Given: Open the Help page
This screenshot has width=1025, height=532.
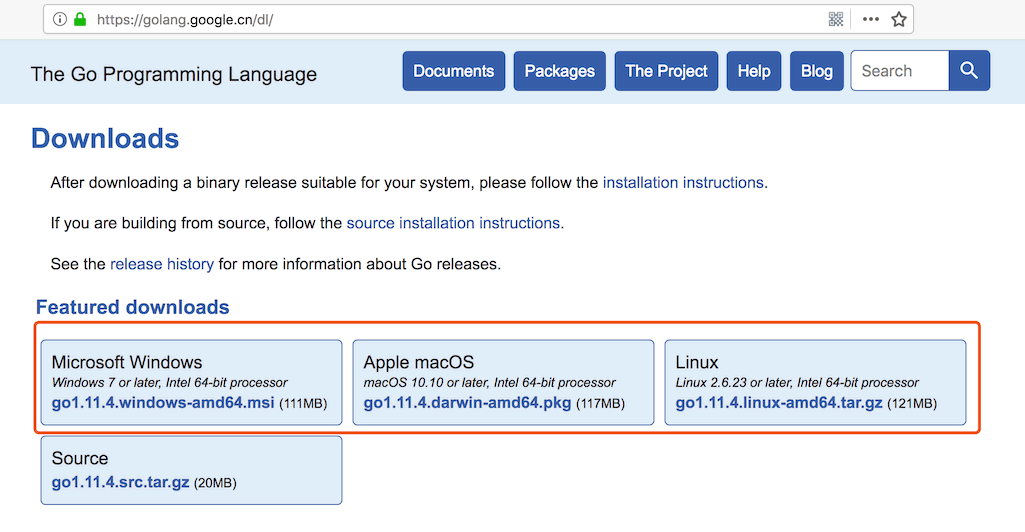Looking at the screenshot, I should coord(754,71).
